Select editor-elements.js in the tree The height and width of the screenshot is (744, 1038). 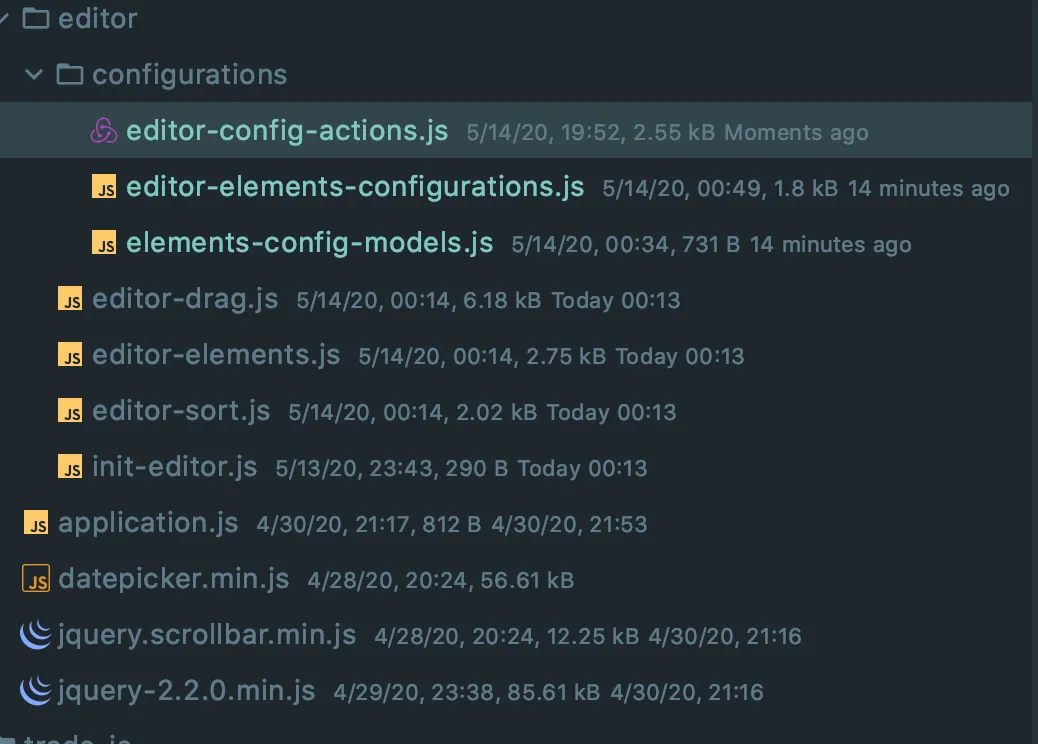216,355
